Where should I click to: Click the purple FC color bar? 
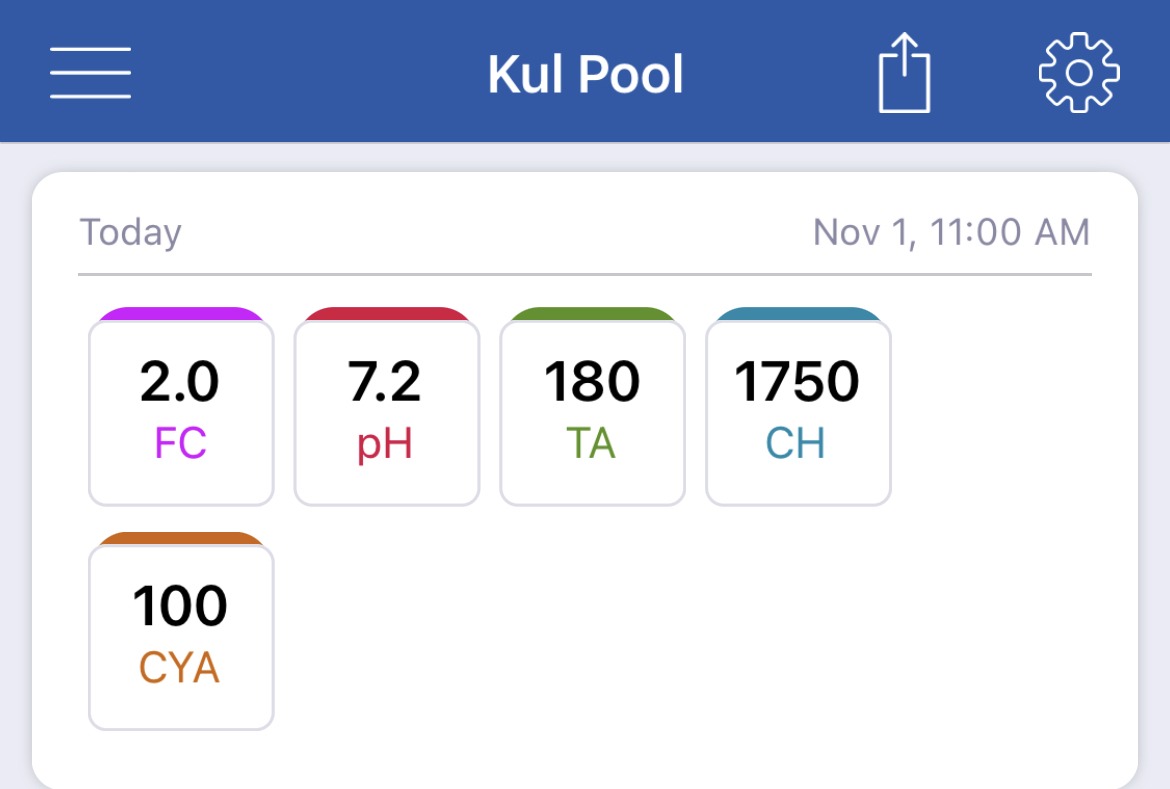pos(181,314)
